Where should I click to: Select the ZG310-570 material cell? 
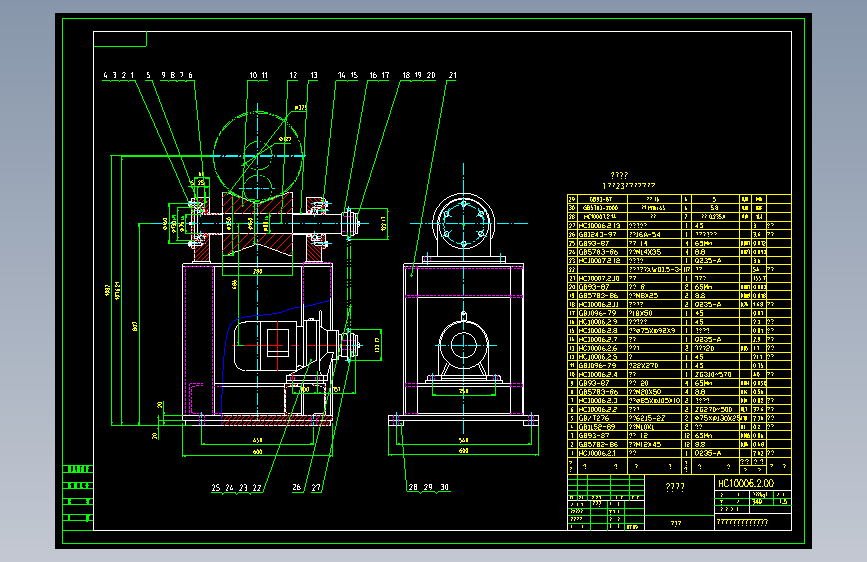click(715, 374)
